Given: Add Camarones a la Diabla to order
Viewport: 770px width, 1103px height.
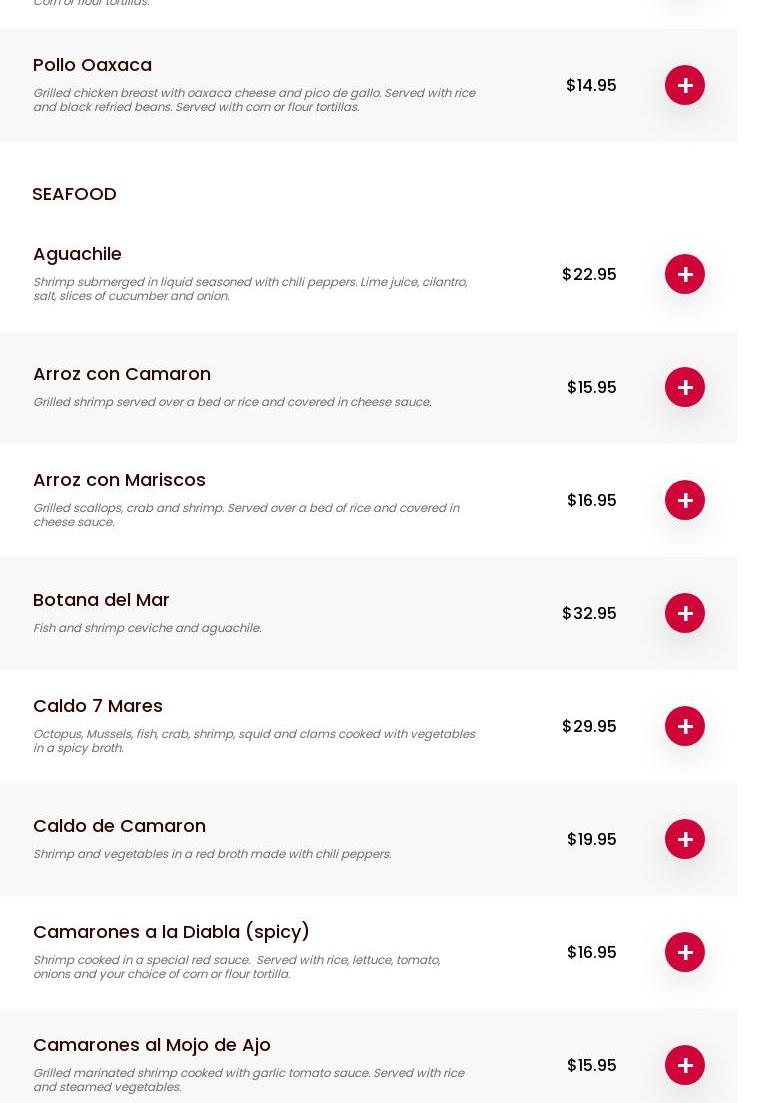Looking at the screenshot, I should point(685,952).
